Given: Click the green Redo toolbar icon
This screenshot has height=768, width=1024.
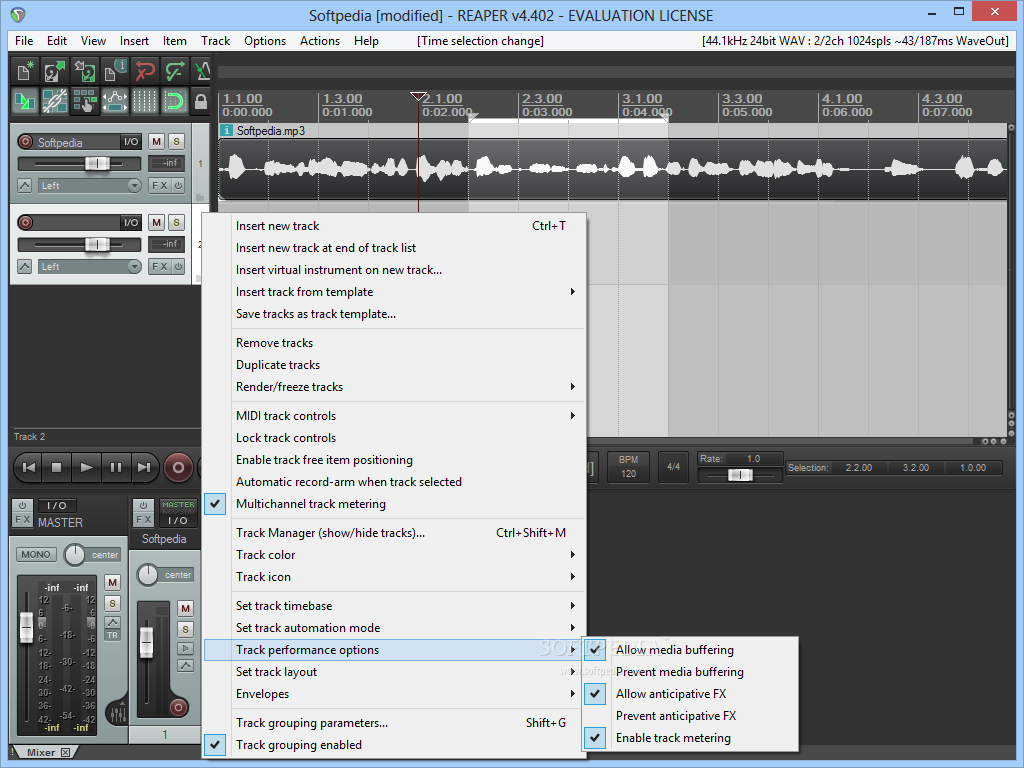Looking at the screenshot, I should (x=175, y=71).
